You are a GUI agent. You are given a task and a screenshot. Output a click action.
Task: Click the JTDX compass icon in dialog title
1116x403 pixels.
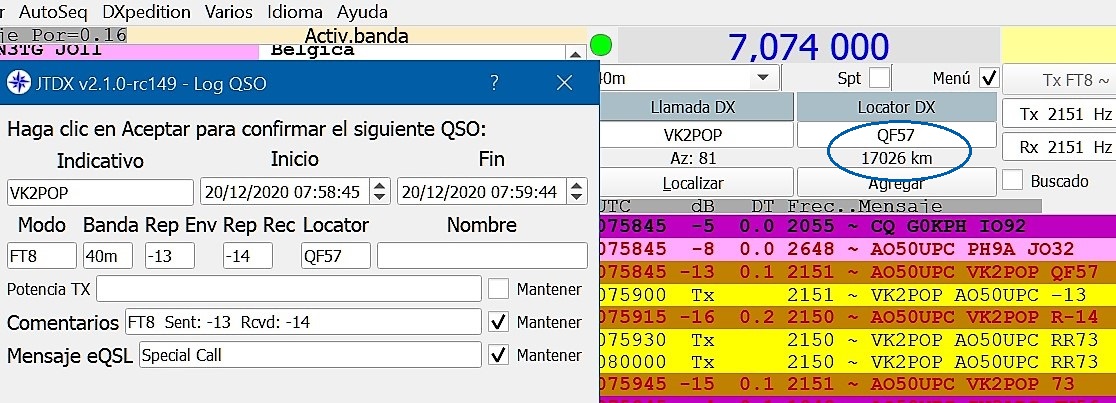tap(19, 83)
